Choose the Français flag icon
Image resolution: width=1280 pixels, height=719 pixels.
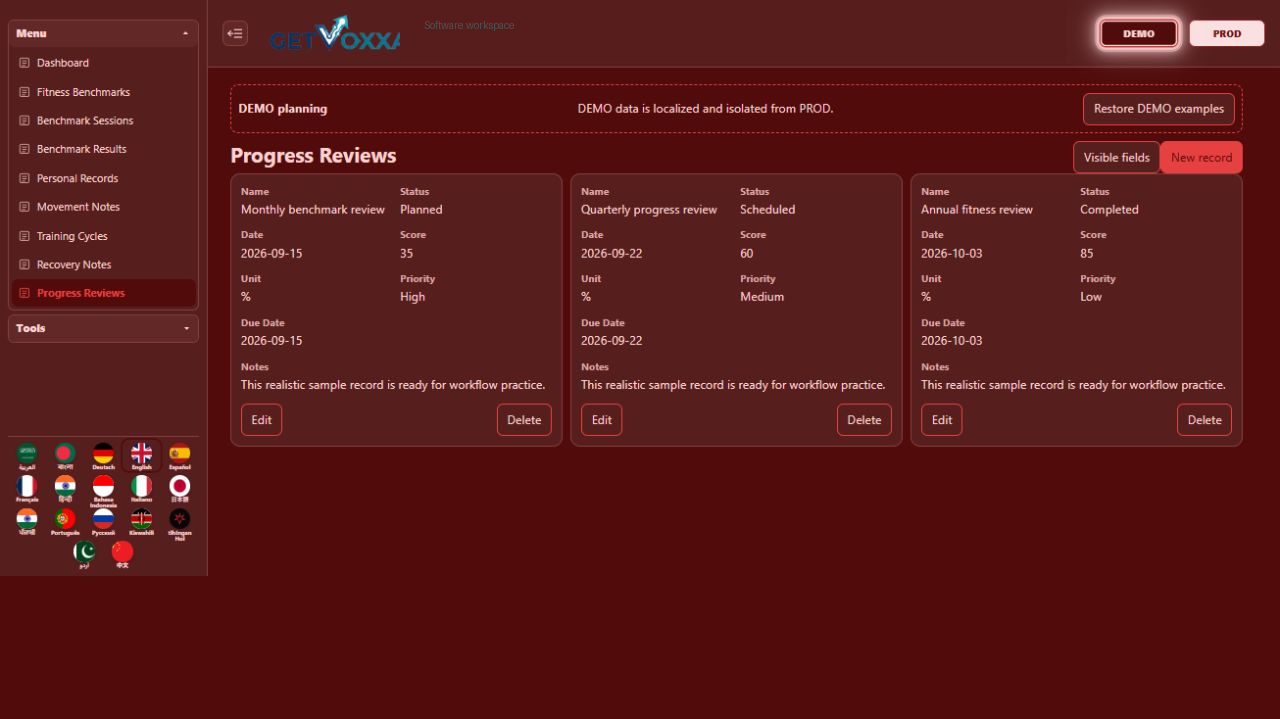pos(27,486)
